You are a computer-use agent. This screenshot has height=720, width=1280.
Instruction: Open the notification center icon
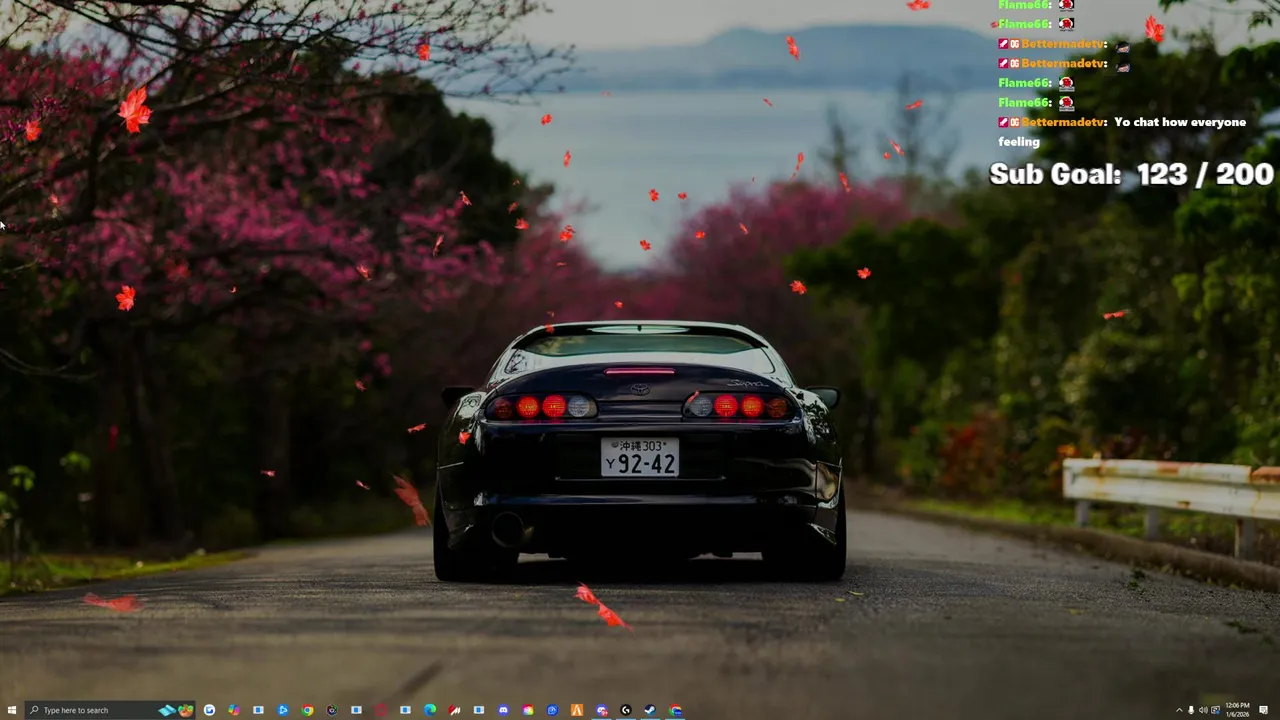1263,710
